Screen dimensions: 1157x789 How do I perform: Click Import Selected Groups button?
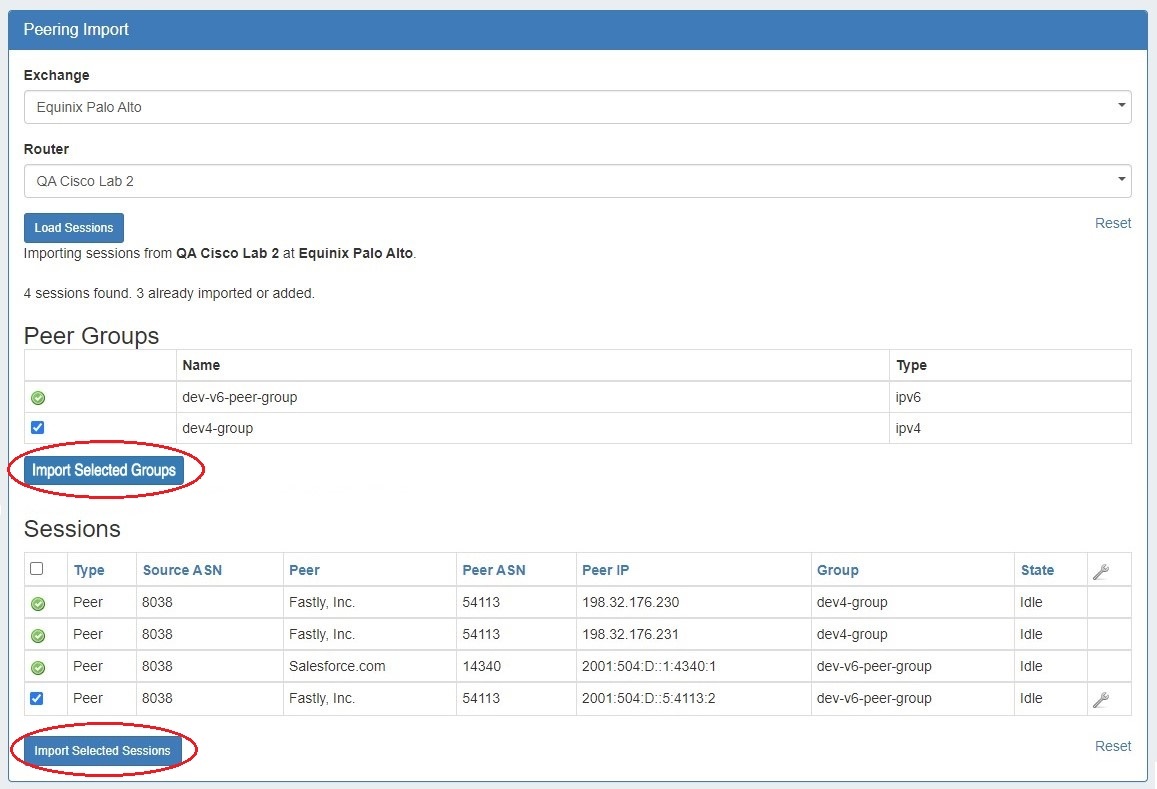coord(104,470)
